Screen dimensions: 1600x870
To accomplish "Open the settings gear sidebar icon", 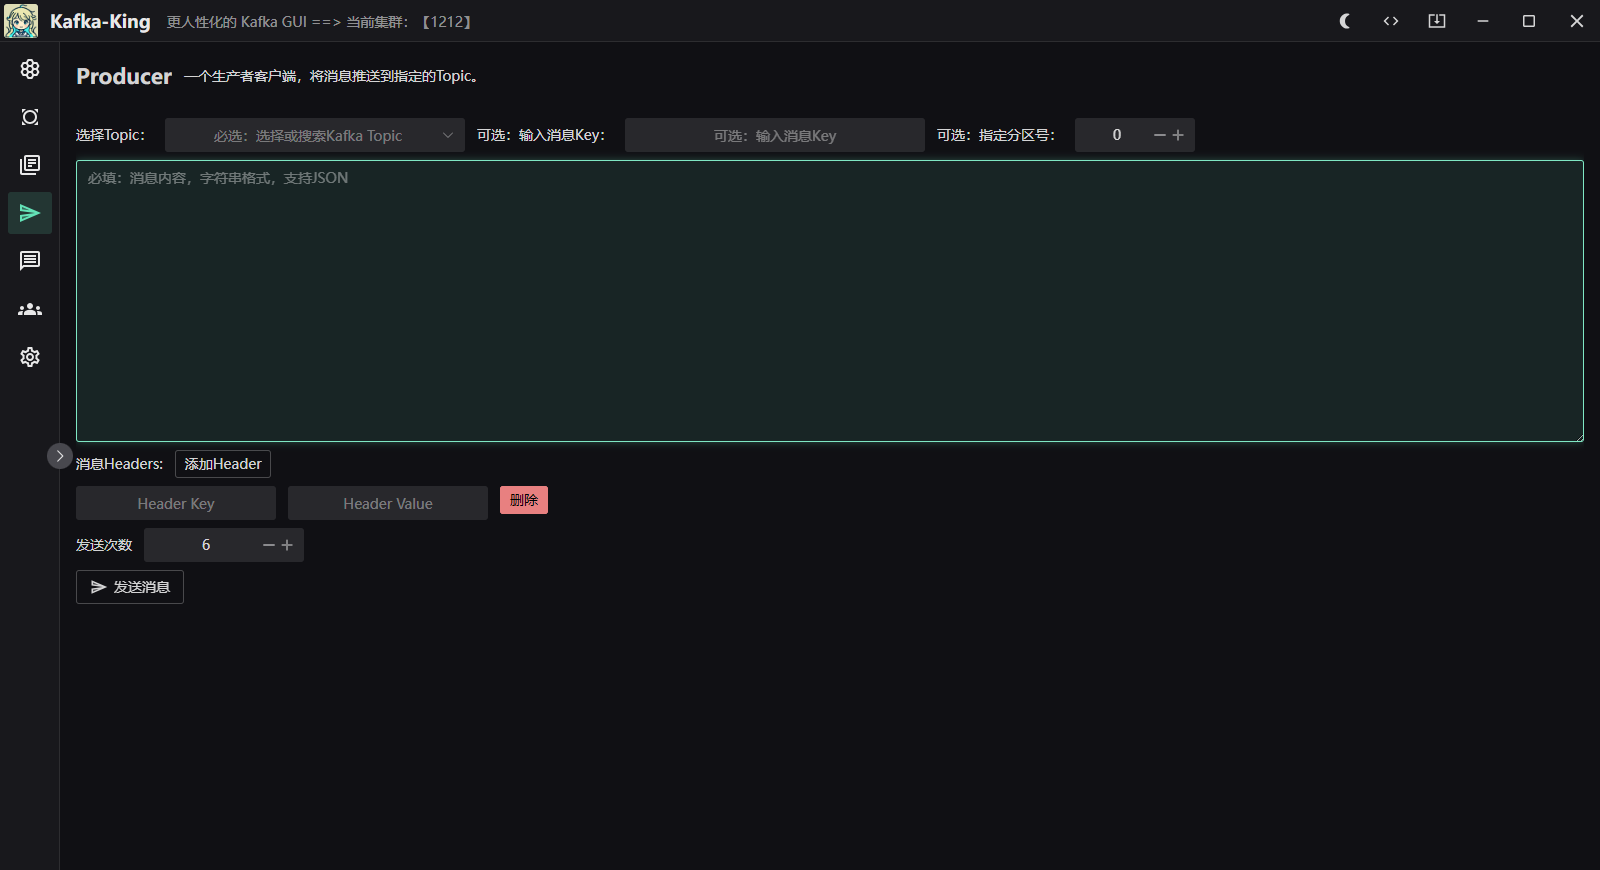I will (30, 357).
